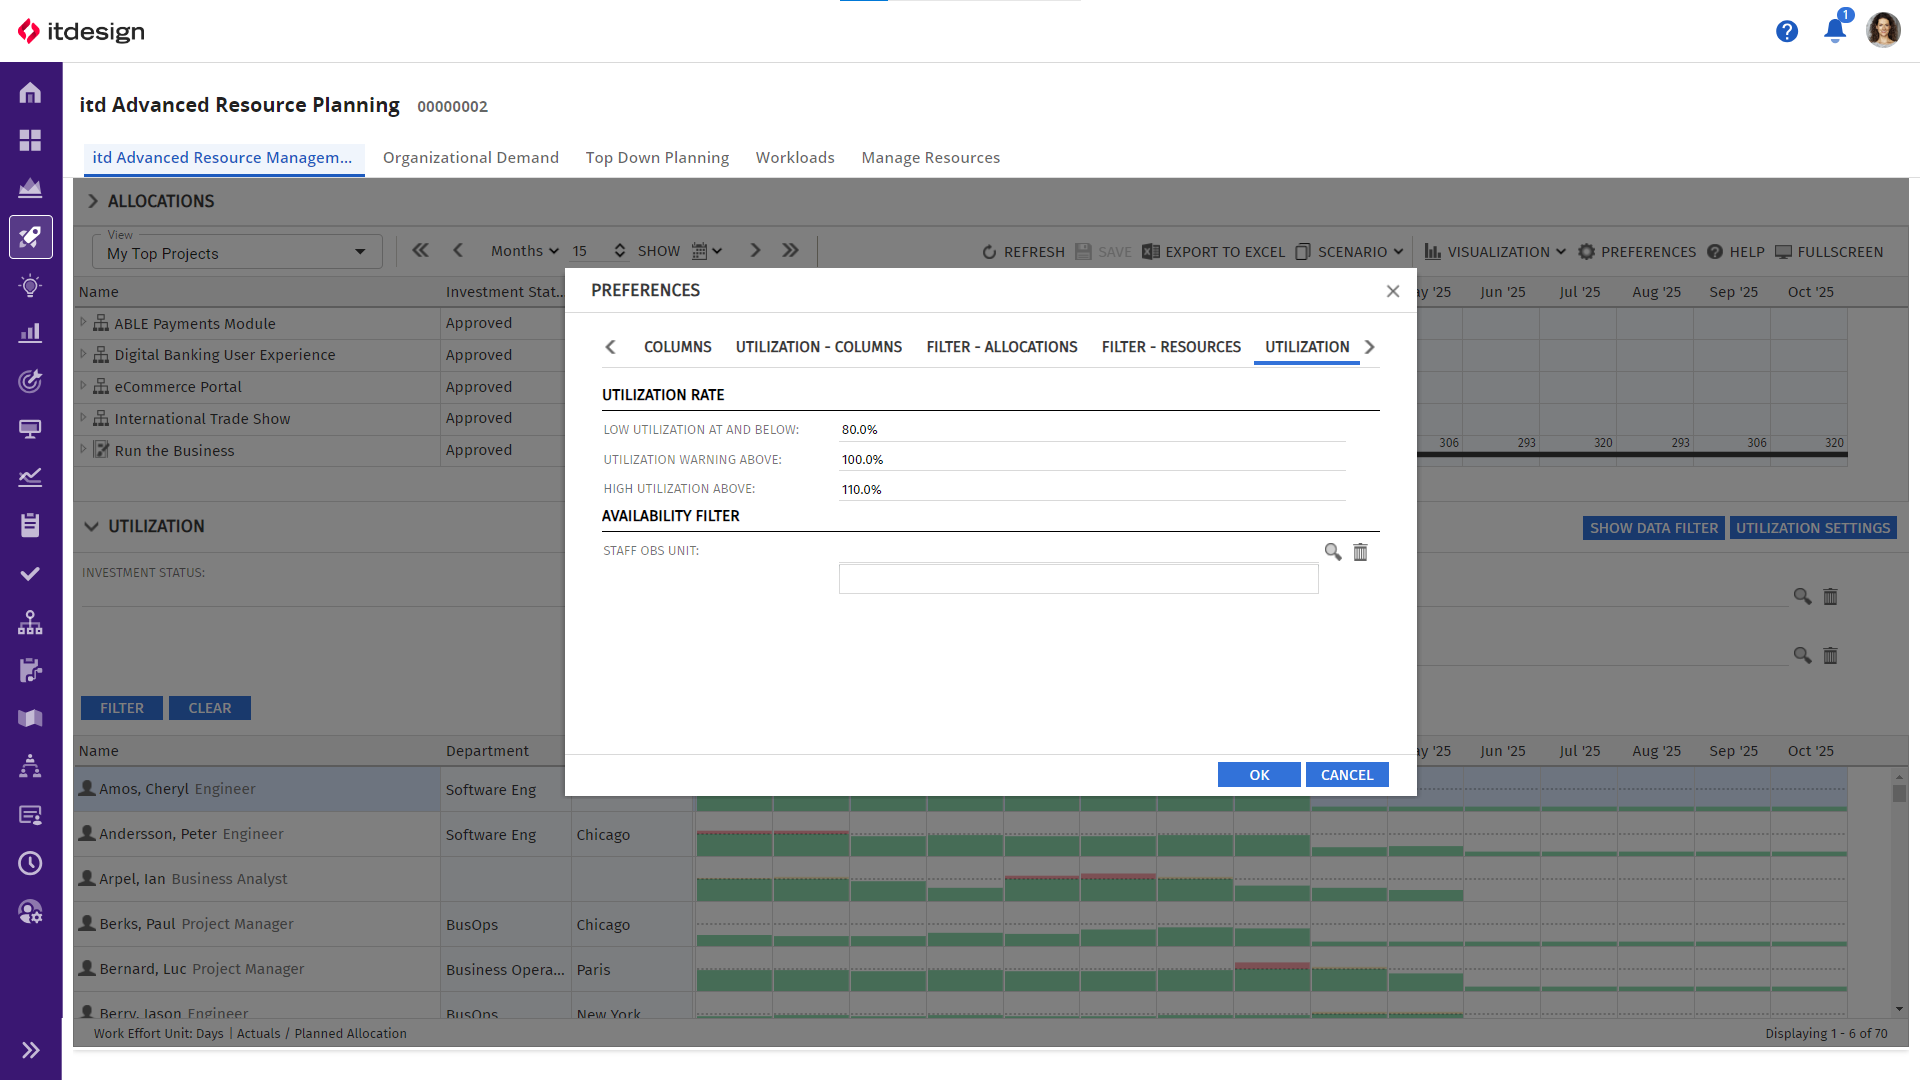Select the rocket icon in sidebar

pyautogui.click(x=30, y=237)
